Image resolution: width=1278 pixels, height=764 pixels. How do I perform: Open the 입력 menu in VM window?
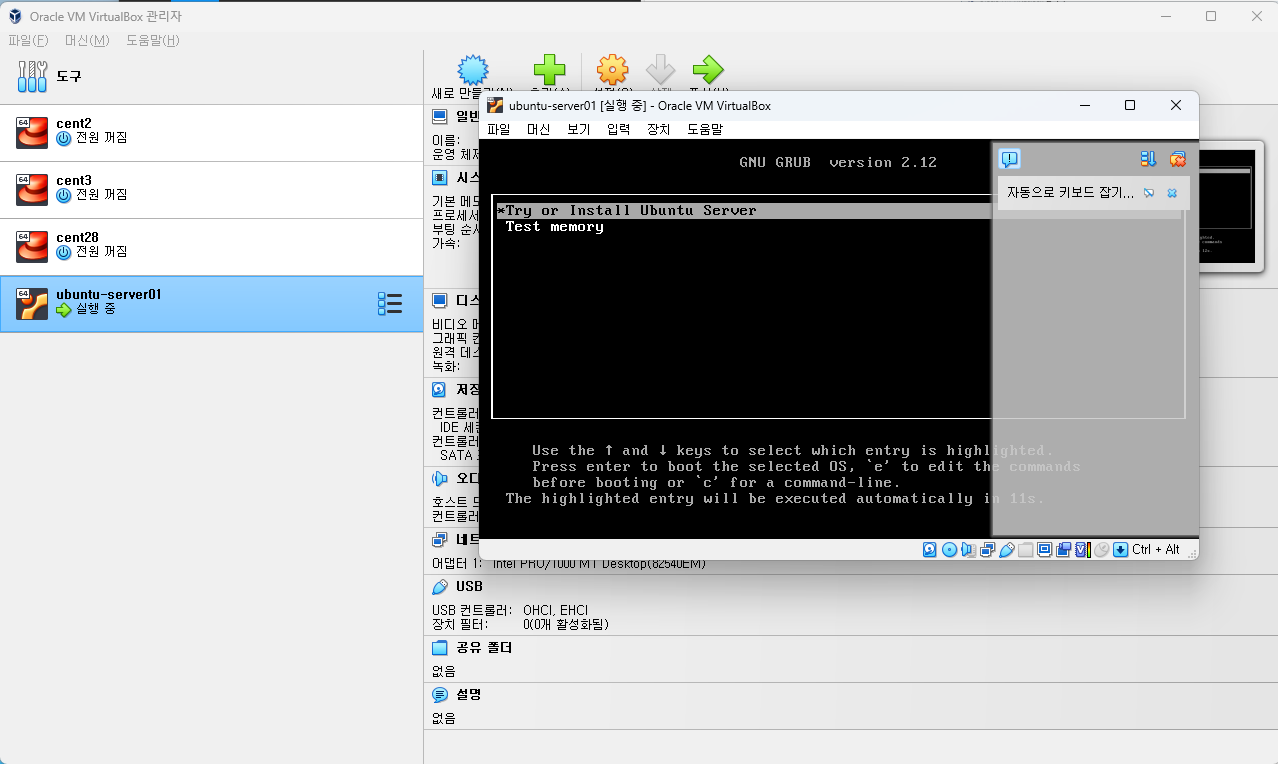619,129
